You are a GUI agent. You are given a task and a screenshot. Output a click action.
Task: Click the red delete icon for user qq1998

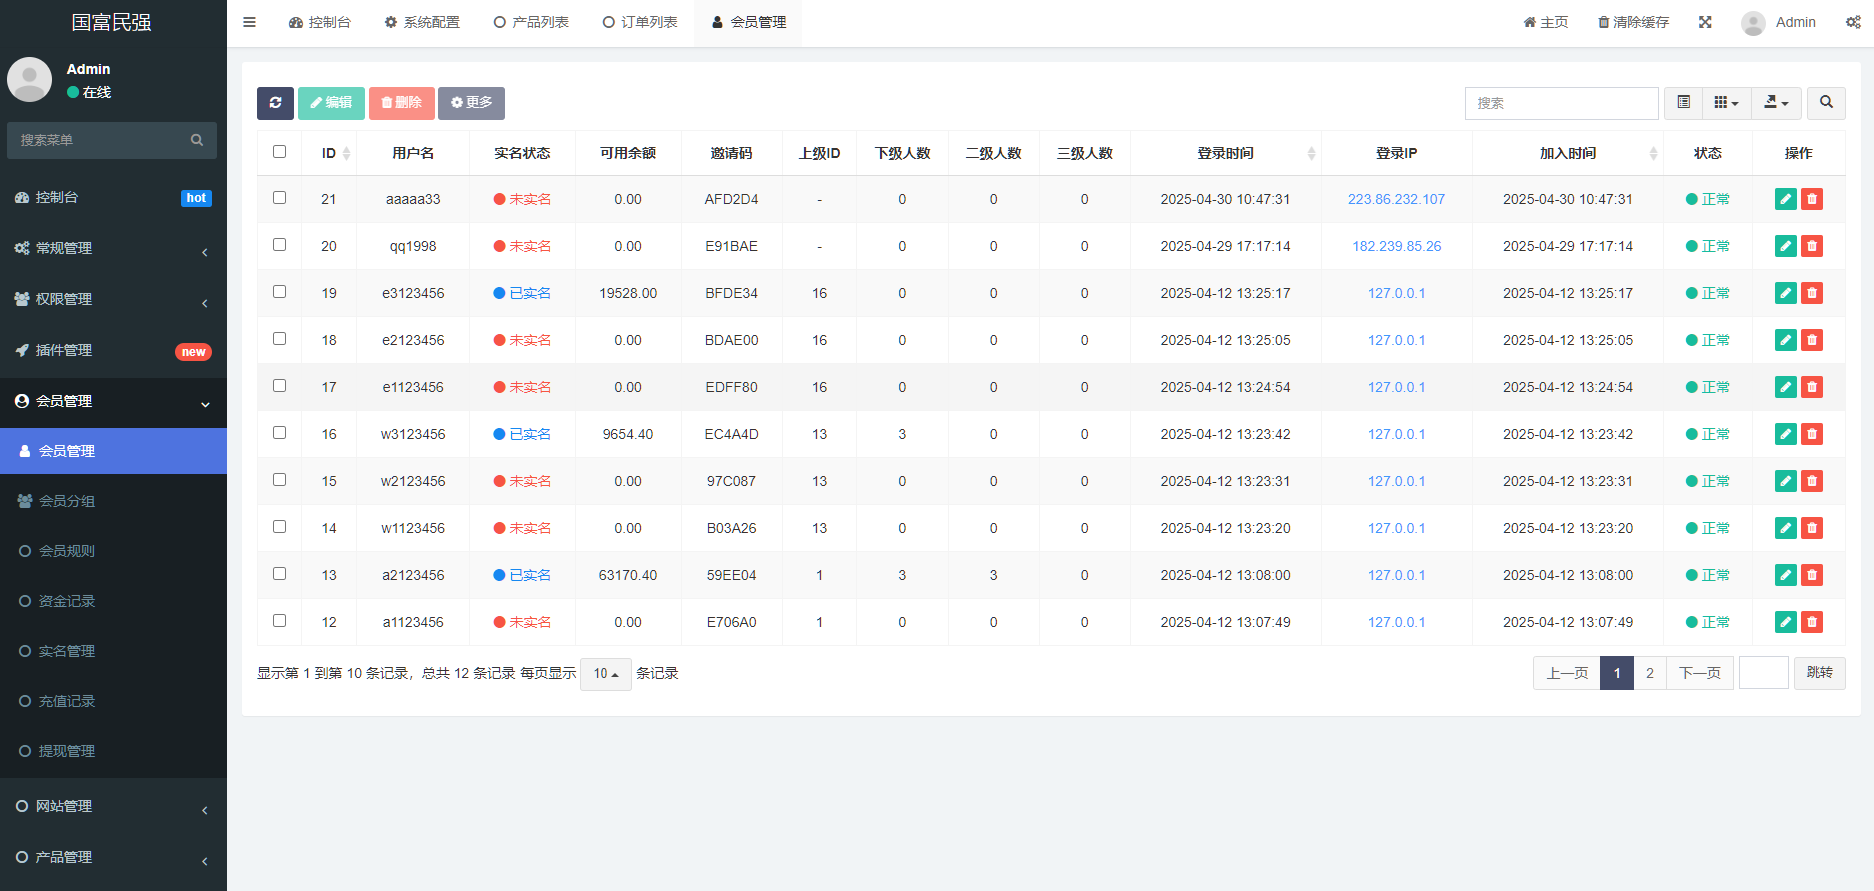pos(1811,246)
